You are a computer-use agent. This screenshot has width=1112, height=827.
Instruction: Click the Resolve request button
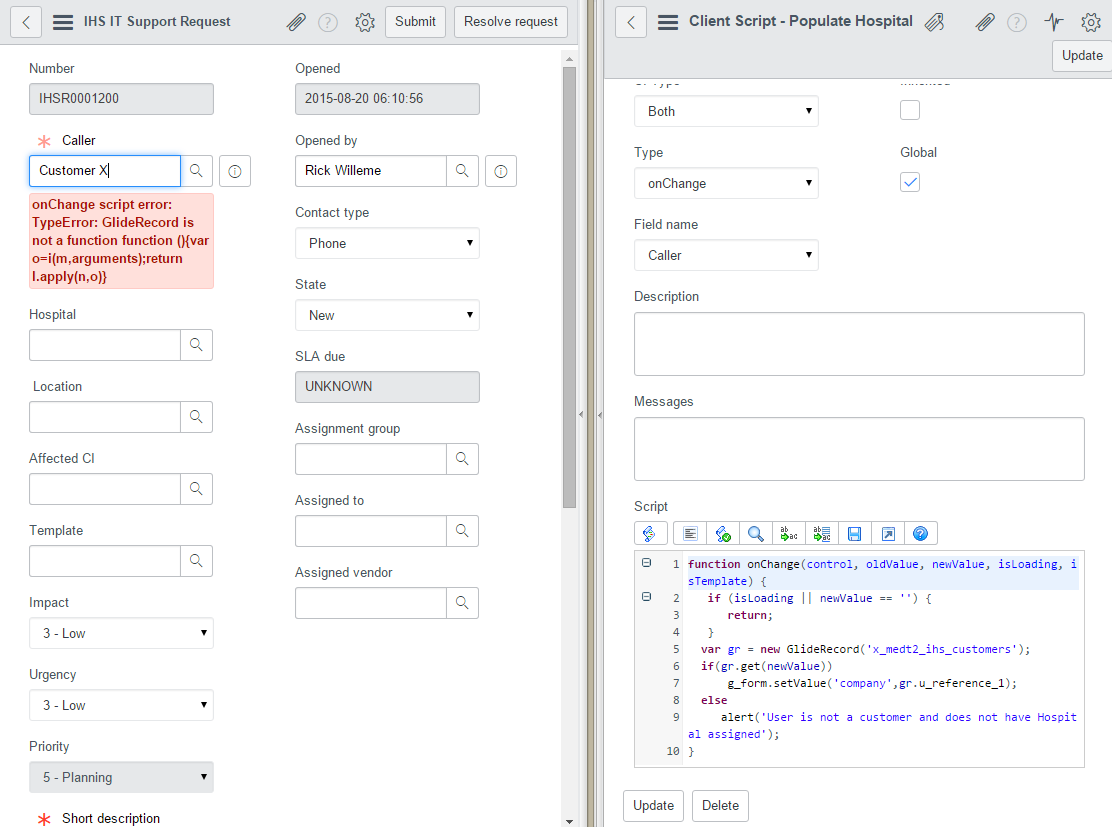[x=511, y=22]
